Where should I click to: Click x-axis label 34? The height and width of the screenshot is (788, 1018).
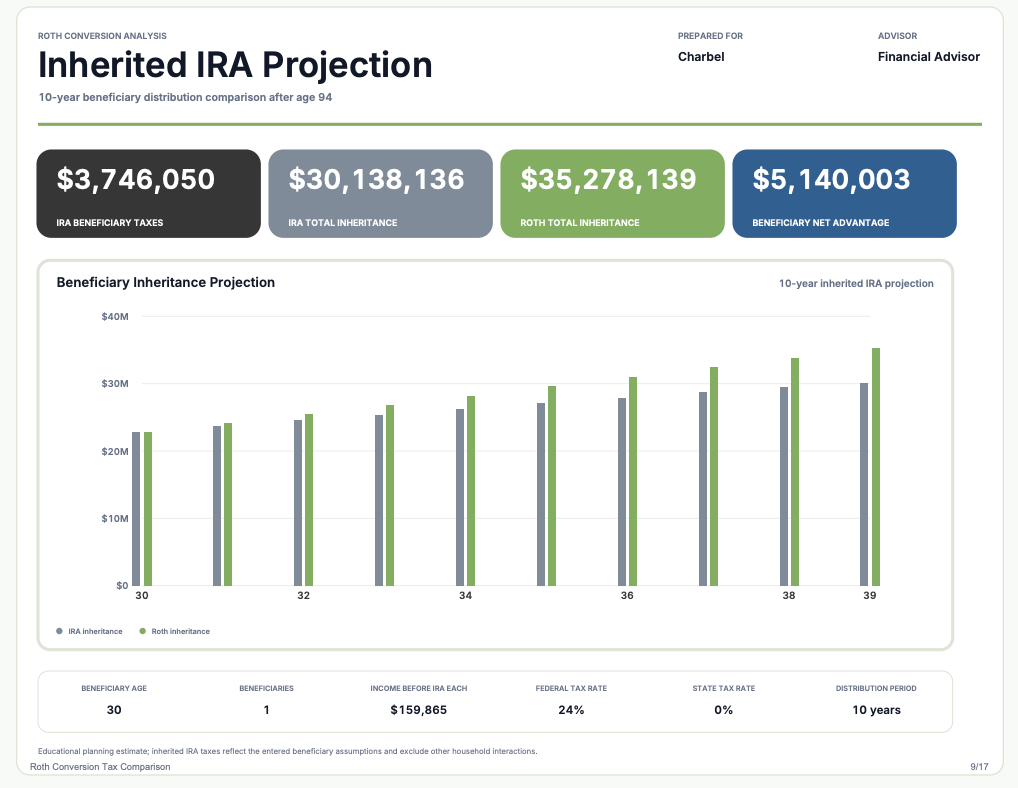point(466,595)
